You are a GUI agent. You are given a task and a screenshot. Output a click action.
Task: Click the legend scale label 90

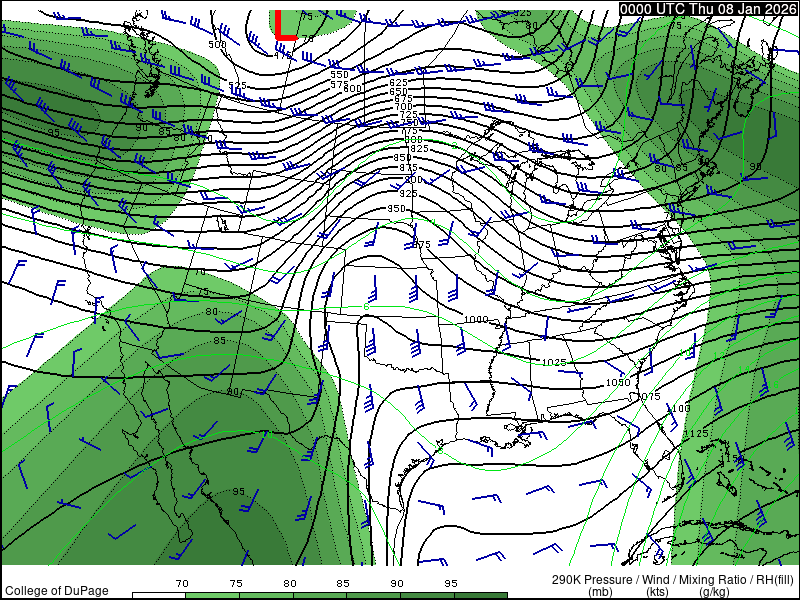pyautogui.click(x=397, y=583)
